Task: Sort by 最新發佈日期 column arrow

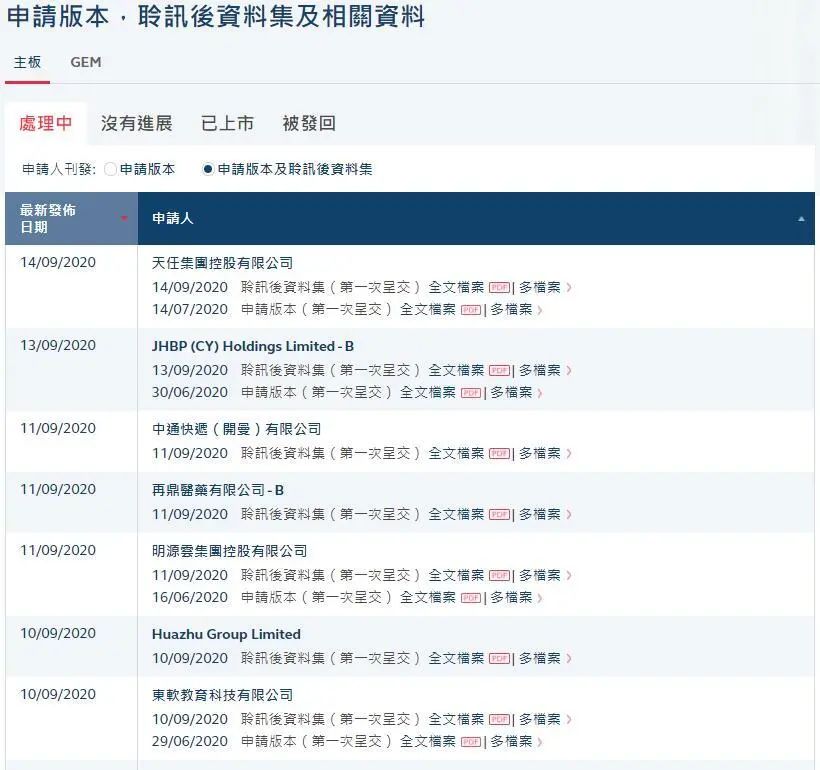Action: click(x=124, y=218)
